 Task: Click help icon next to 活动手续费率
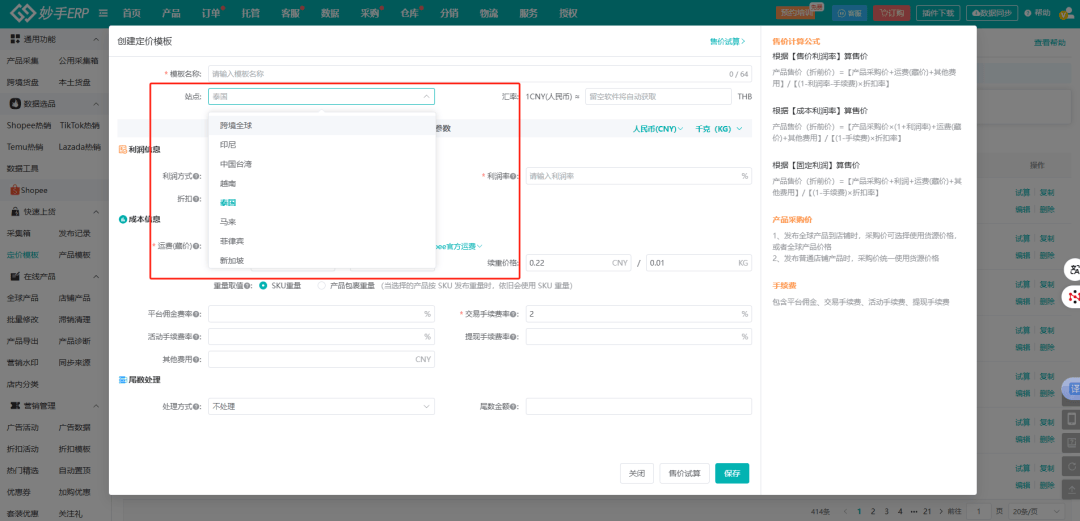pyautogui.click(x=197, y=337)
